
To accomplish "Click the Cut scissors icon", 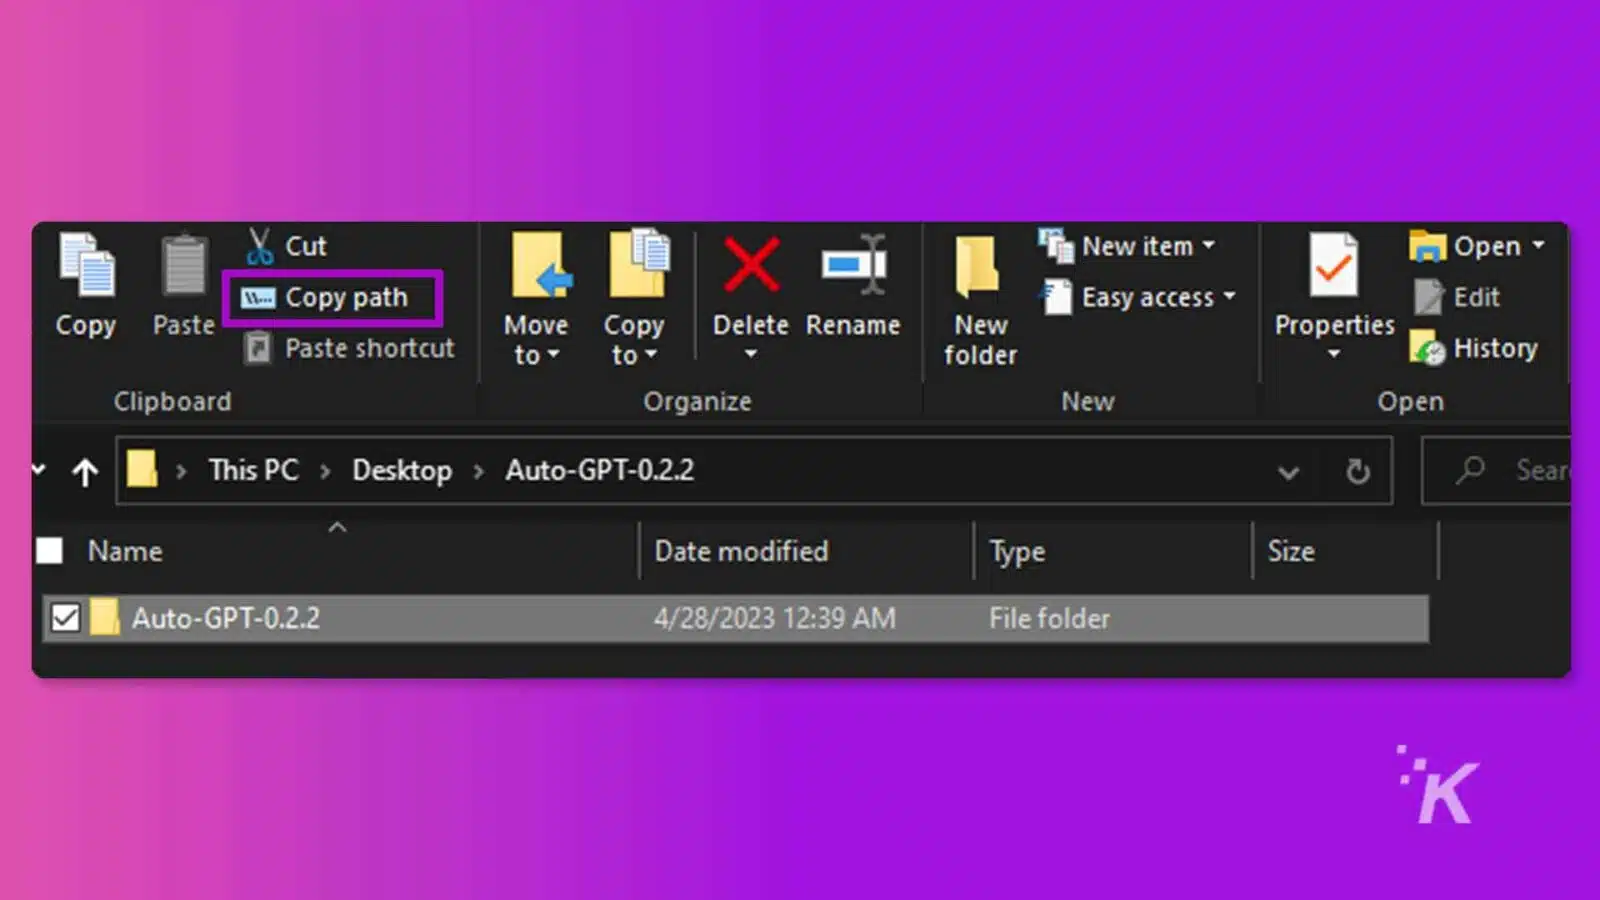I will [259, 245].
